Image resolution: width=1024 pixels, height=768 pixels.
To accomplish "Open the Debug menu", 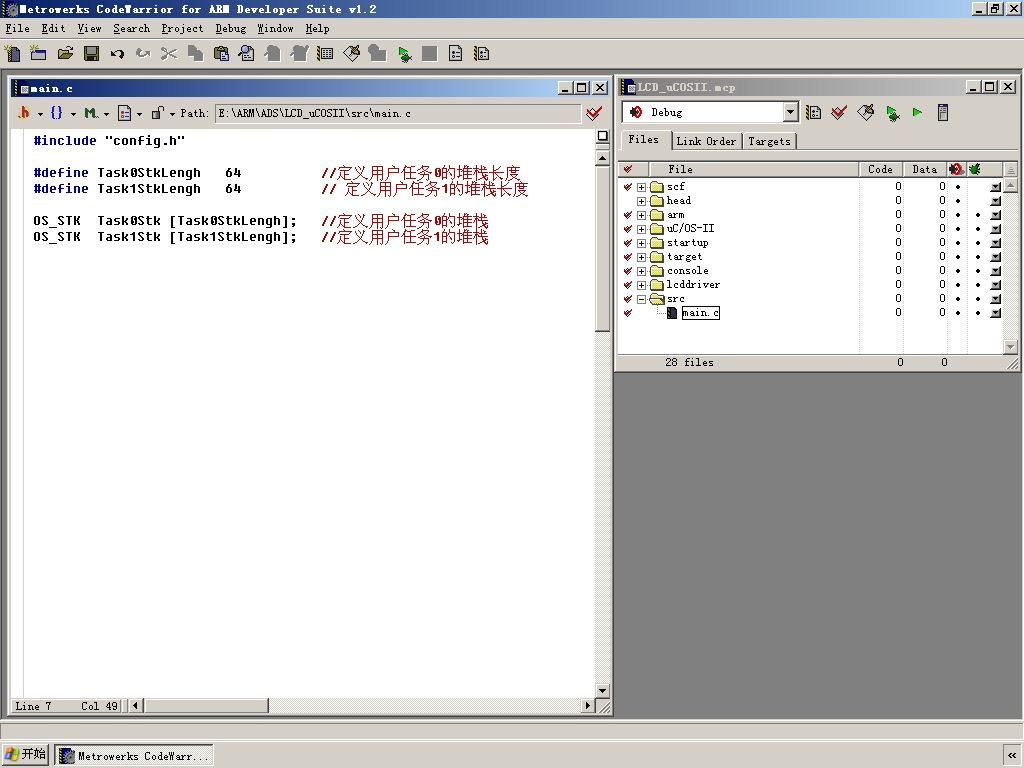I will point(231,29).
